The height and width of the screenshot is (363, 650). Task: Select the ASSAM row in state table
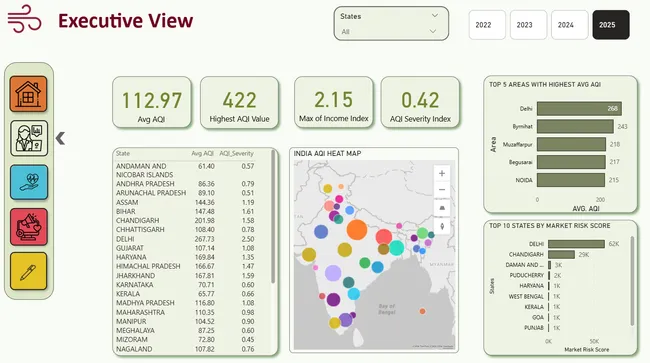coord(185,202)
